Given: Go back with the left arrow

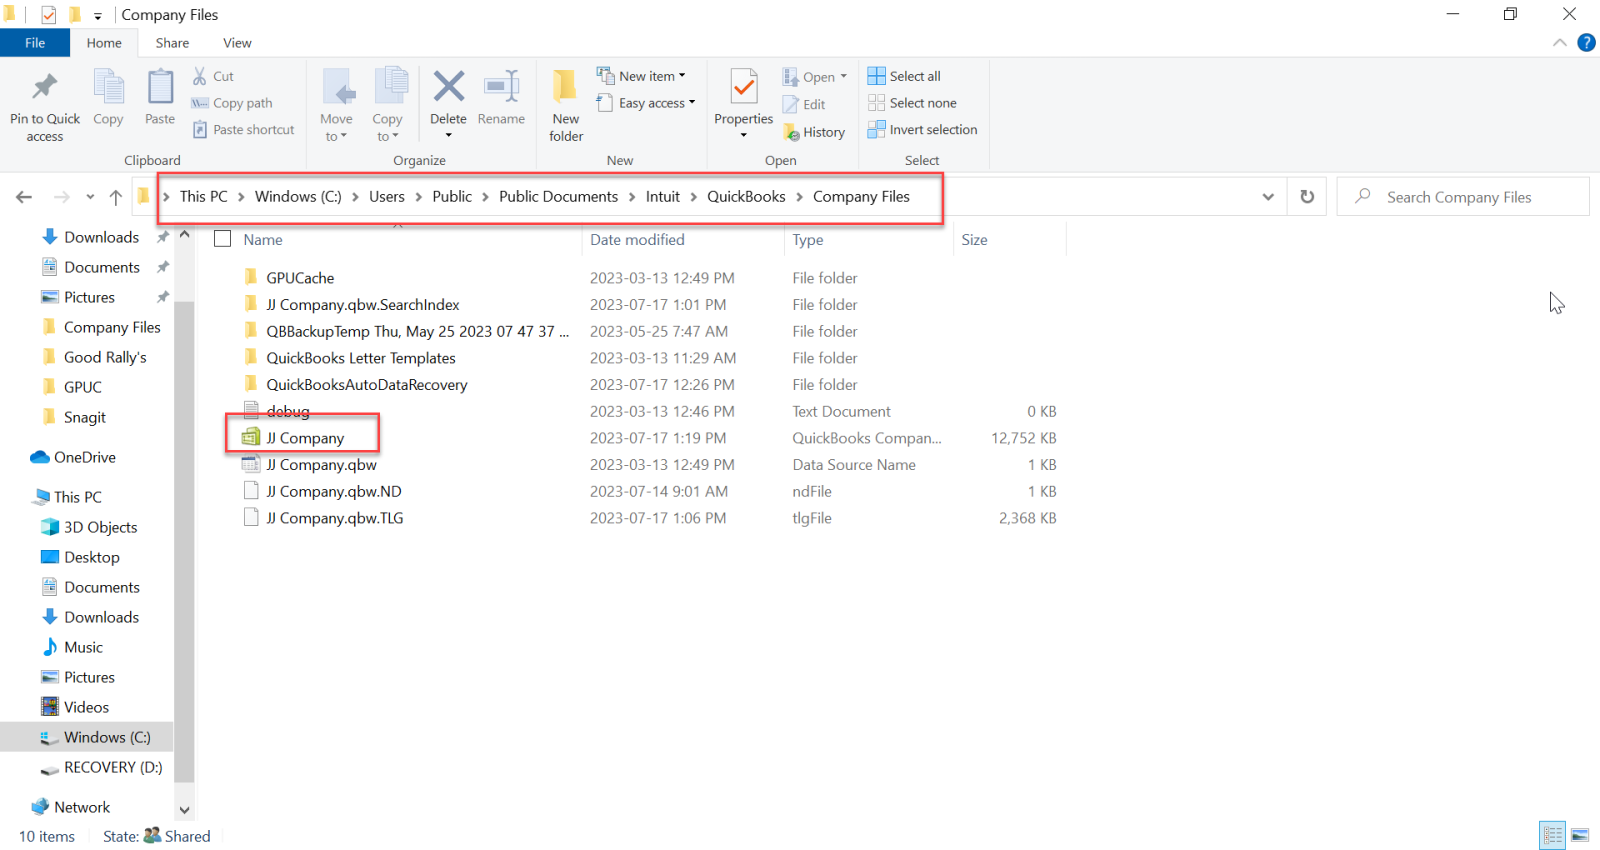Looking at the screenshot, I should (x=24, y=197).
